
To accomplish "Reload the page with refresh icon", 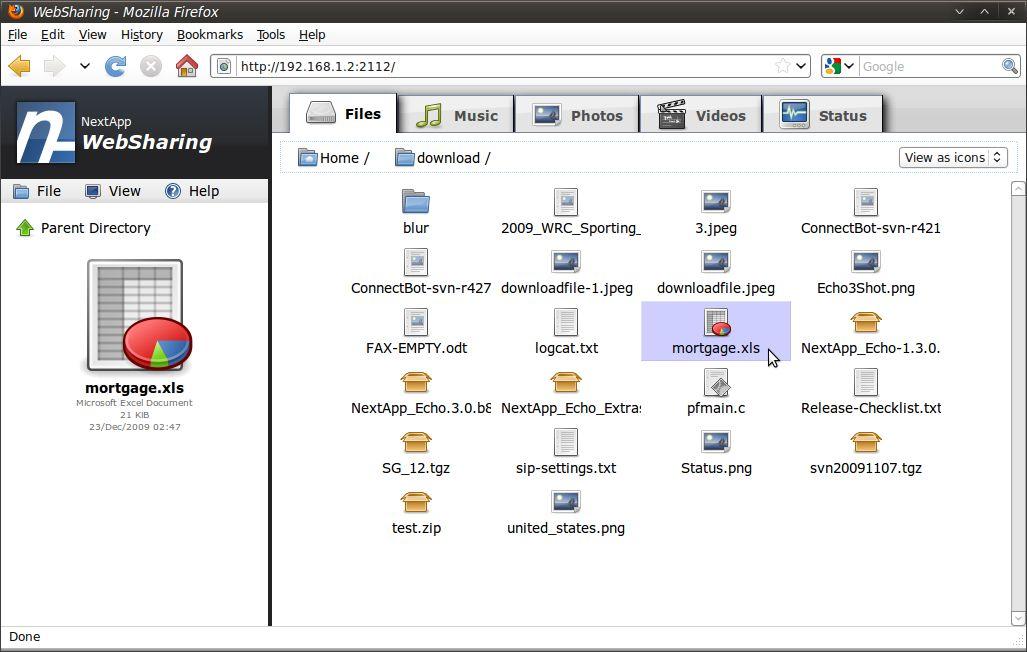I will pyautogui.click(x=115, y=66).
